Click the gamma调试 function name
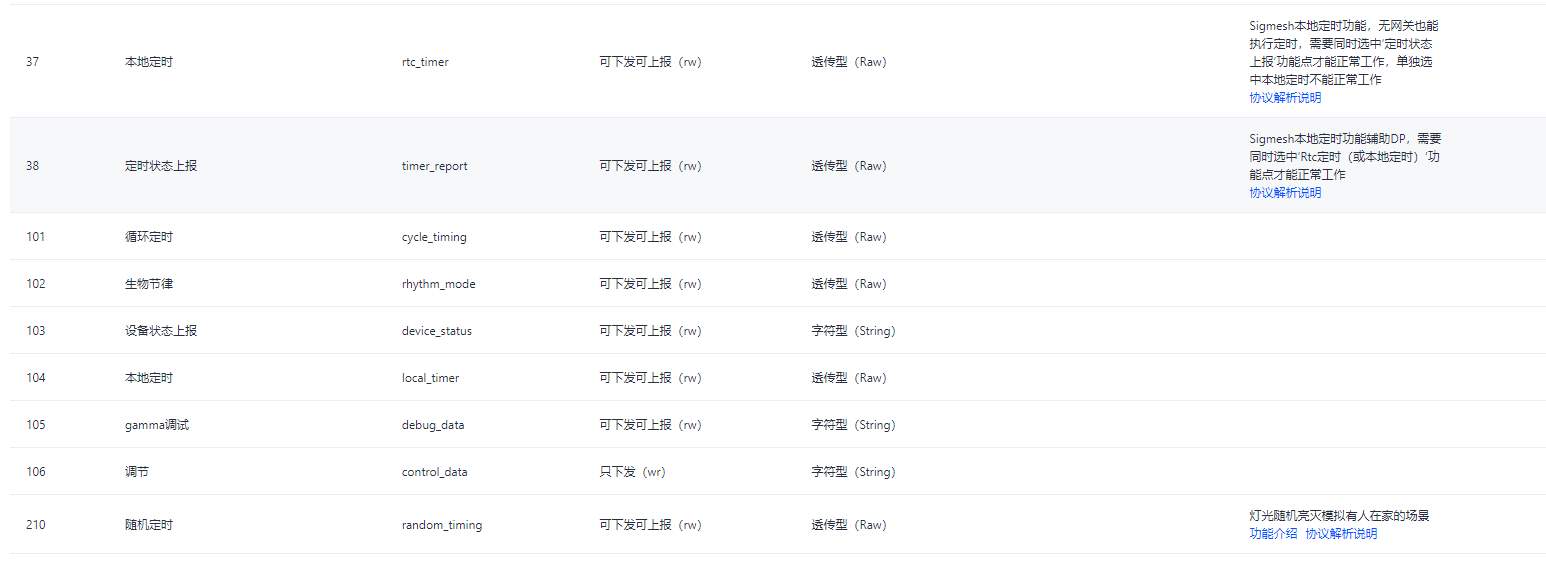Screen dimensions: 1546x565 pos(157,425)
